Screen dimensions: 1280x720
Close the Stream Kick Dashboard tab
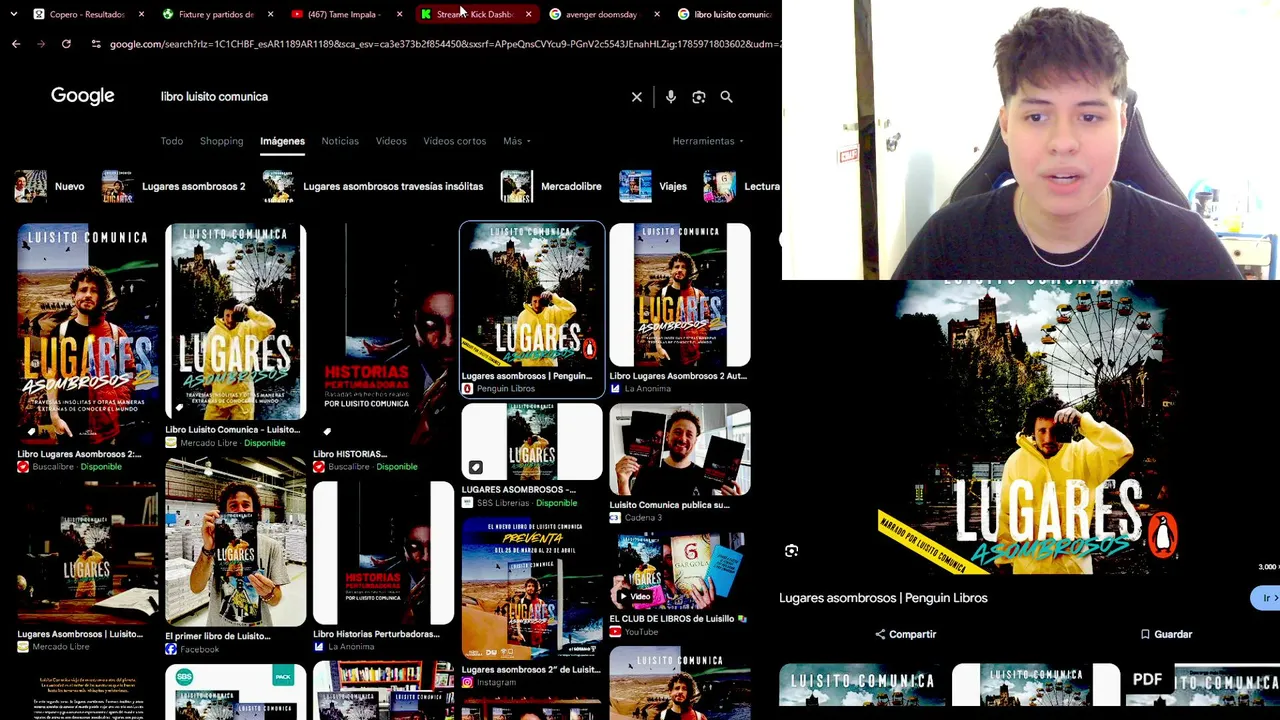pos(528,14)
